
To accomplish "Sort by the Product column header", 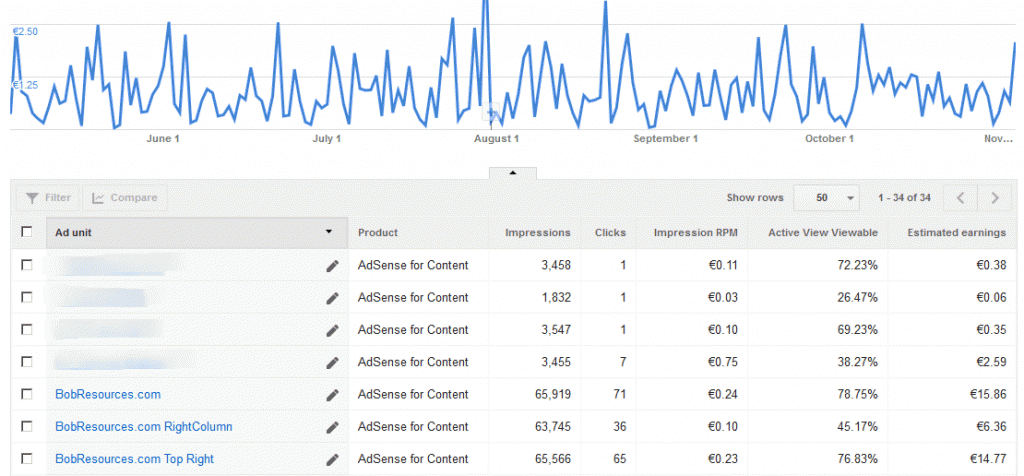I will tap(377, 232).
